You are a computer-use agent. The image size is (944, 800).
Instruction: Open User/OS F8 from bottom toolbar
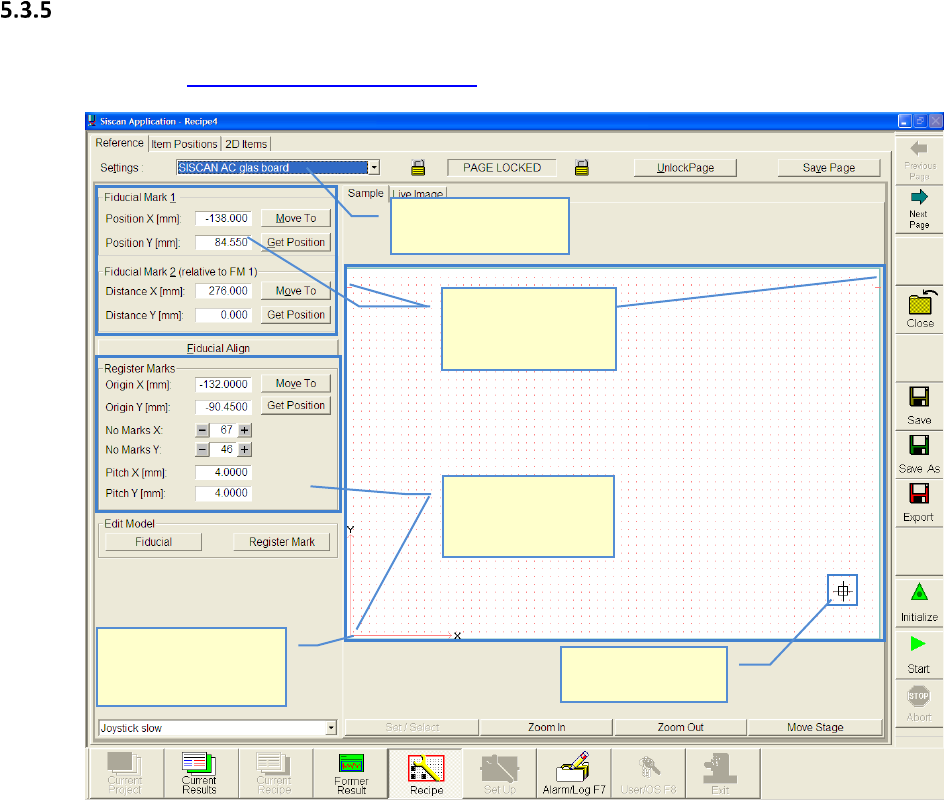coord(648,774)
